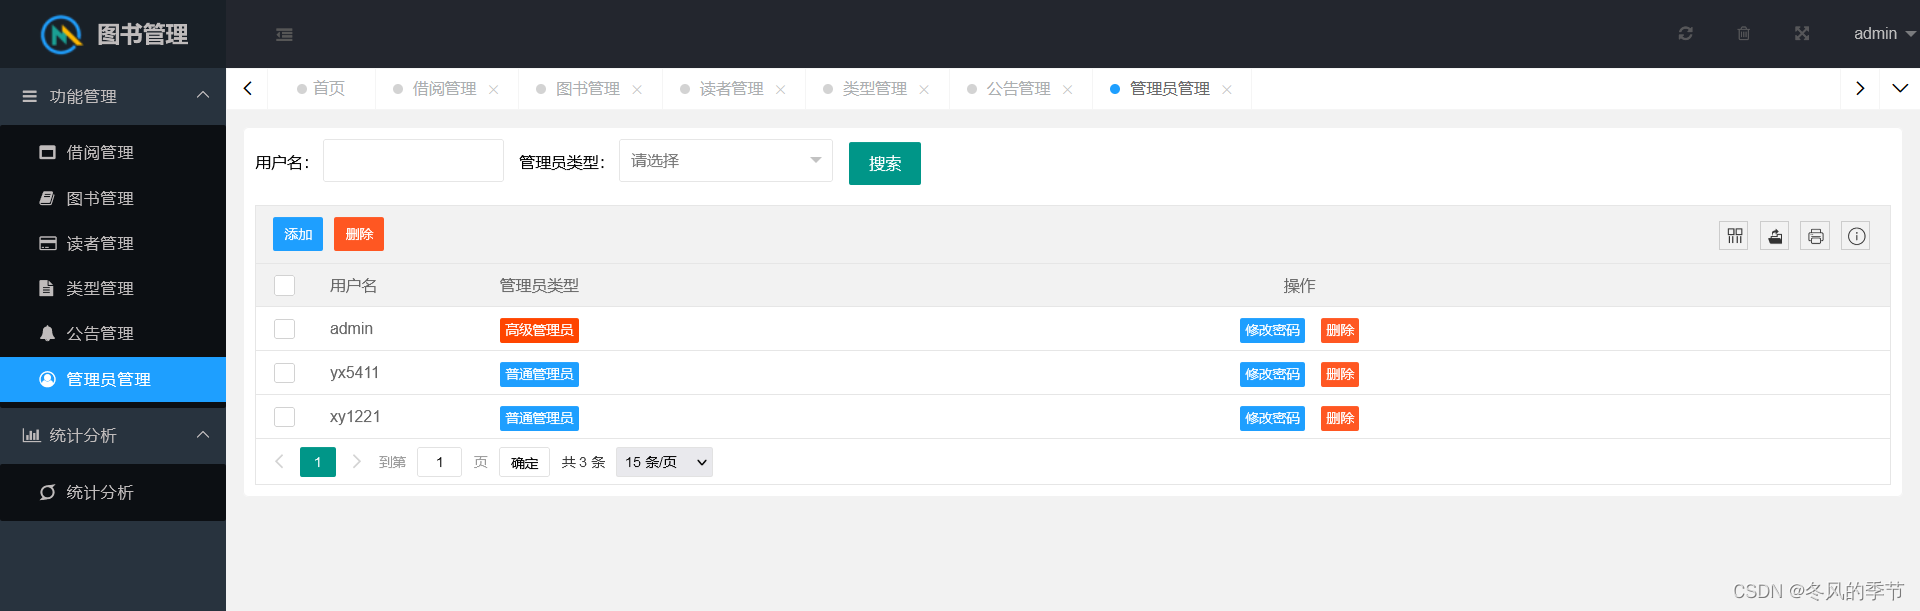1920x611 pixels.
Task: Open the admin user dropdown
Action: pyautogui.click(x=1884, y=33)
